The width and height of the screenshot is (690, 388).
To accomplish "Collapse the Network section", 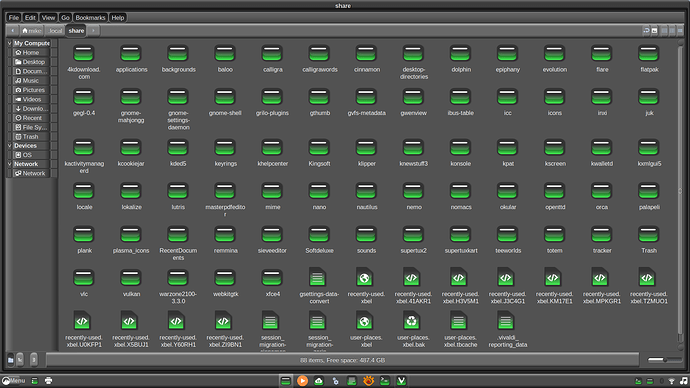I will pos(9,164).
